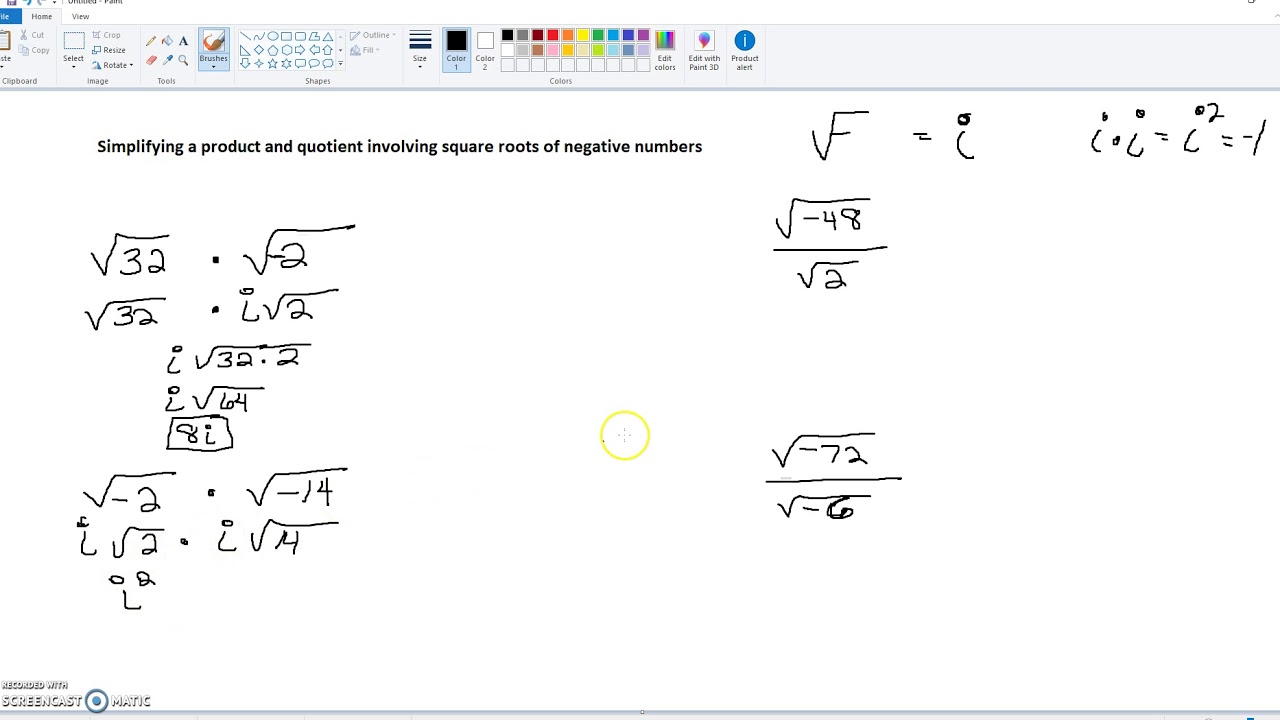This screenshot has width=1280, height=720.
Task: Pick the yellow color swatch
Action: 583,35
